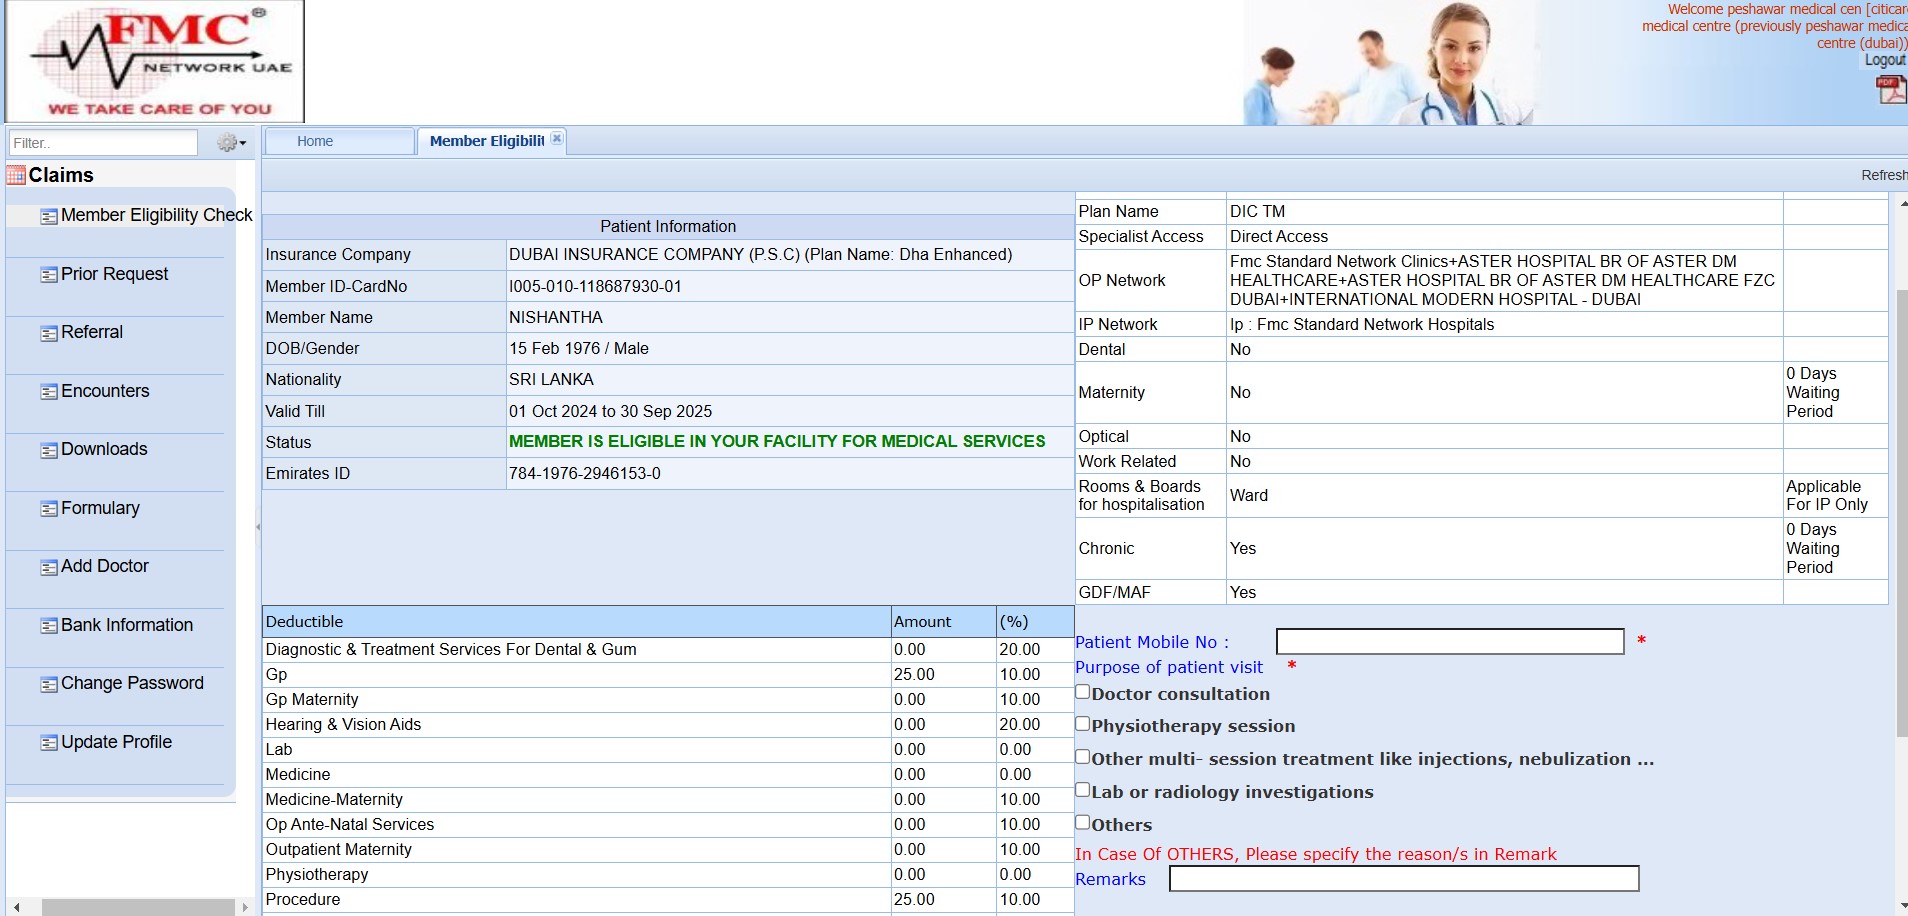Viewport: 1908px width, 916px height.
Task: Click the Downloads sidebar icon
Action: [48, 450]
